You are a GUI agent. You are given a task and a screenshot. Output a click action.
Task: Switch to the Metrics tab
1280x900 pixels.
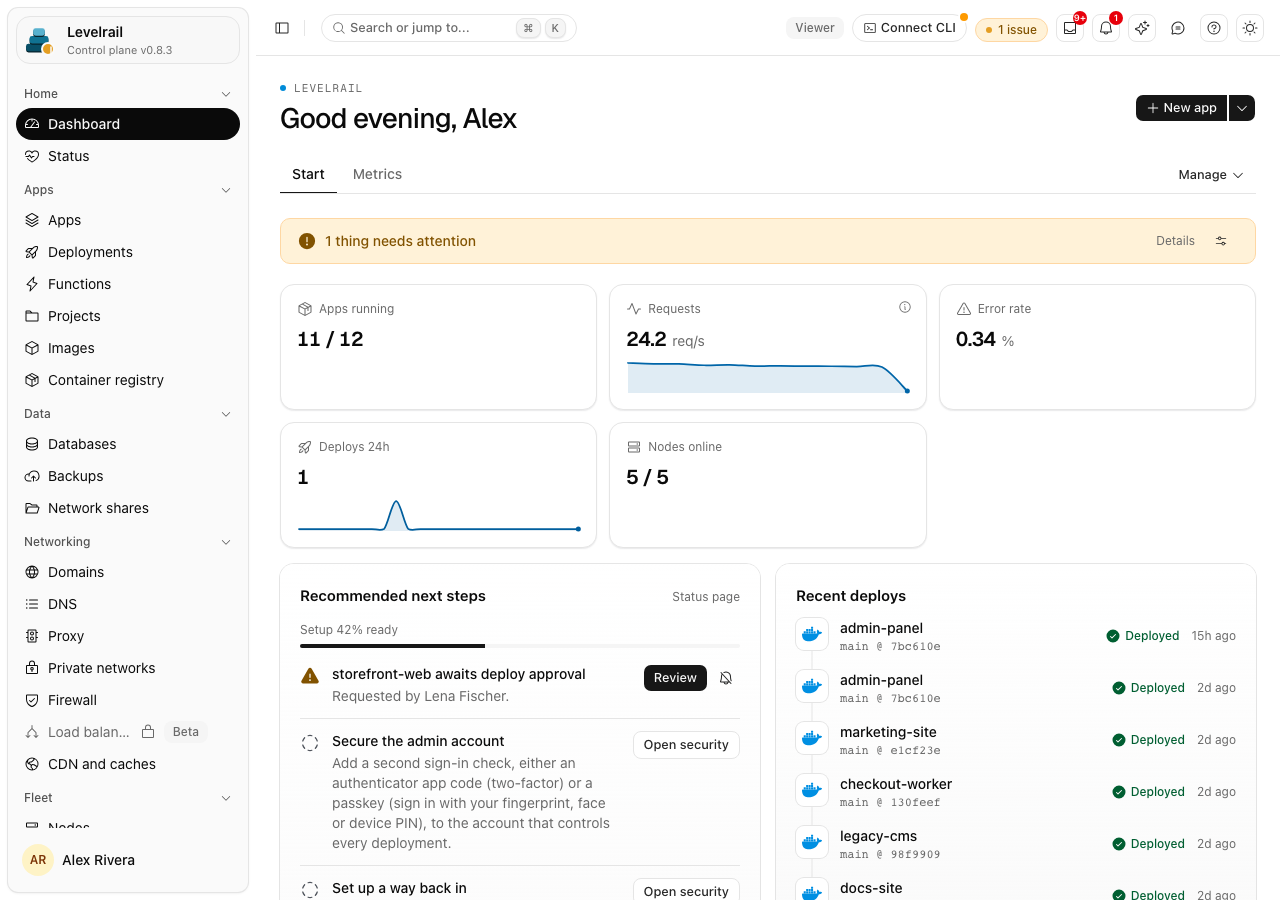coord(377,174)
